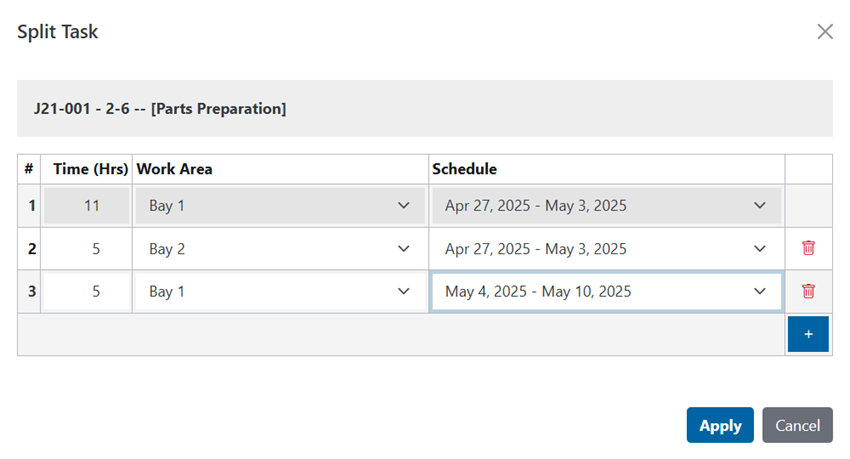Cancel the split task dialog
This screenshot has width=850, height=459.
(797, 425)
